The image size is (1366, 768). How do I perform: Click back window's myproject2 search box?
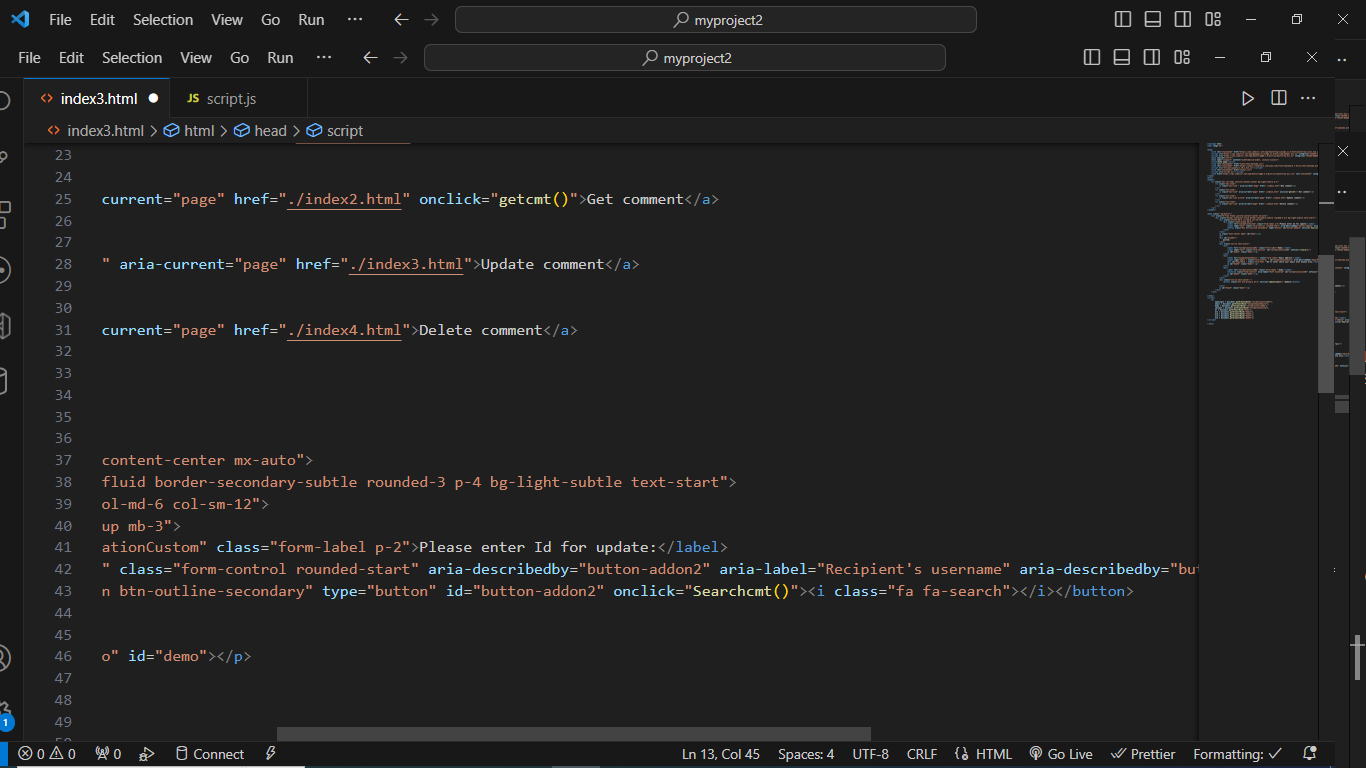(x=716, y=20)
